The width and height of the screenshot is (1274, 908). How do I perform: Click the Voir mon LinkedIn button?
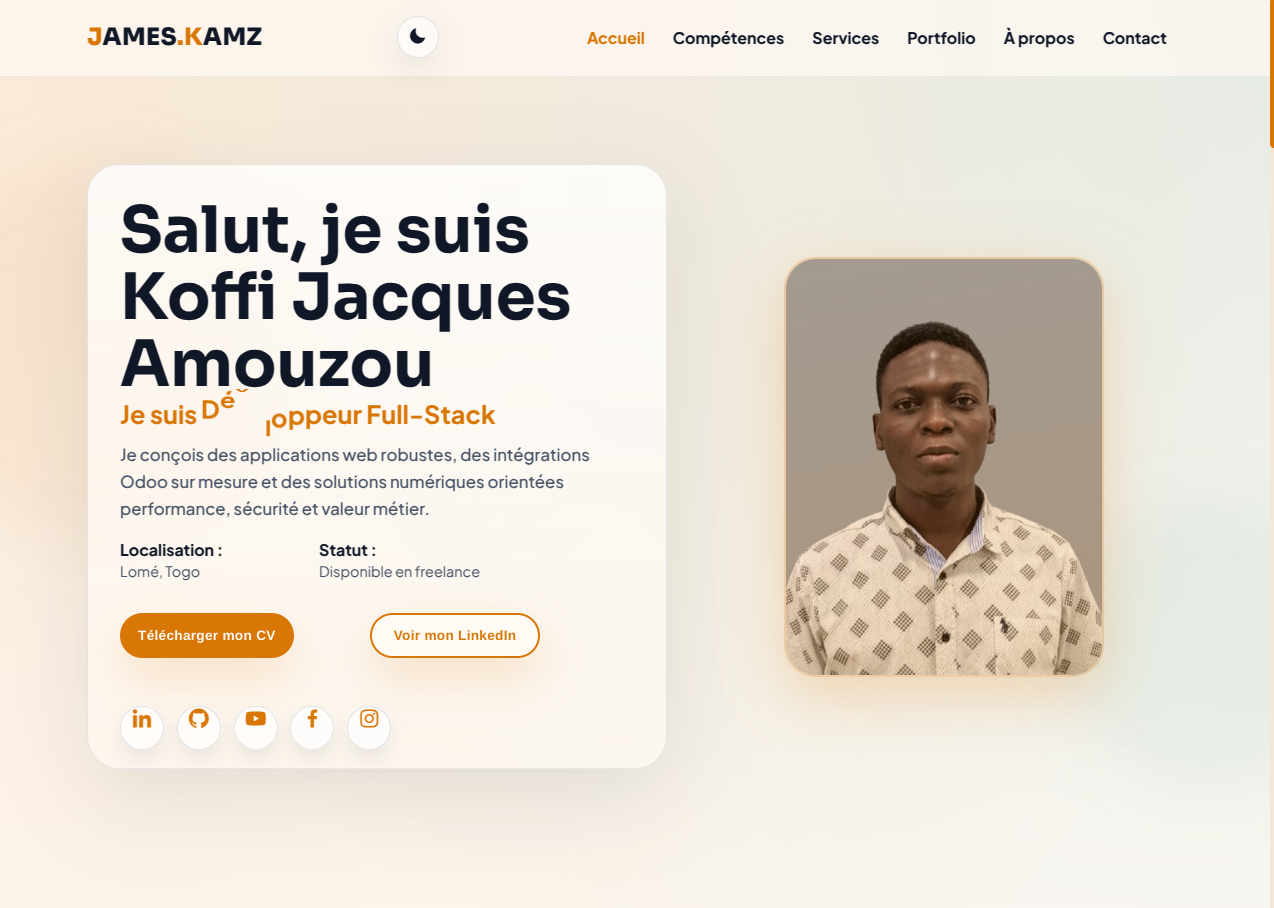tap(455, 635)
